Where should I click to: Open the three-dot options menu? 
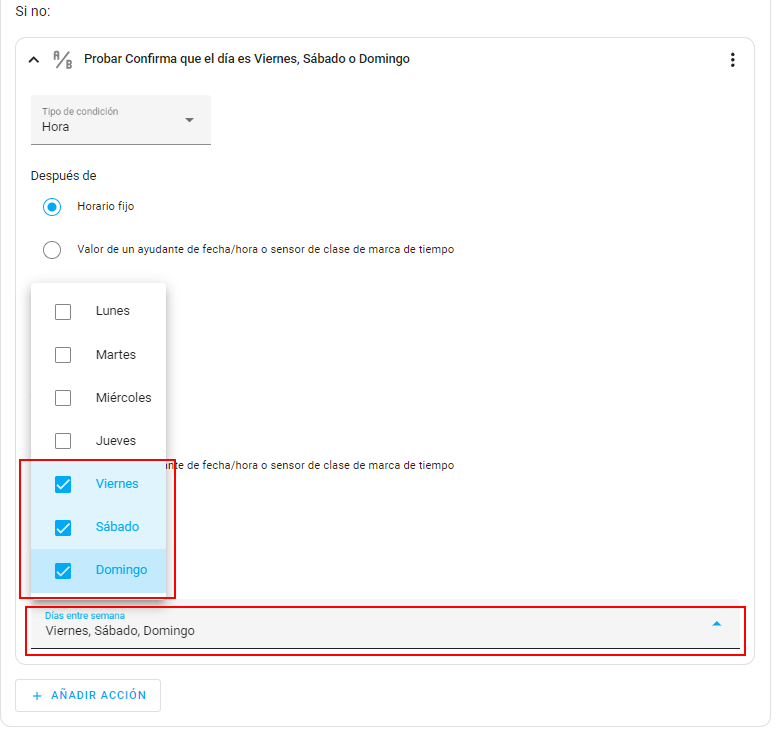(732, 60)
